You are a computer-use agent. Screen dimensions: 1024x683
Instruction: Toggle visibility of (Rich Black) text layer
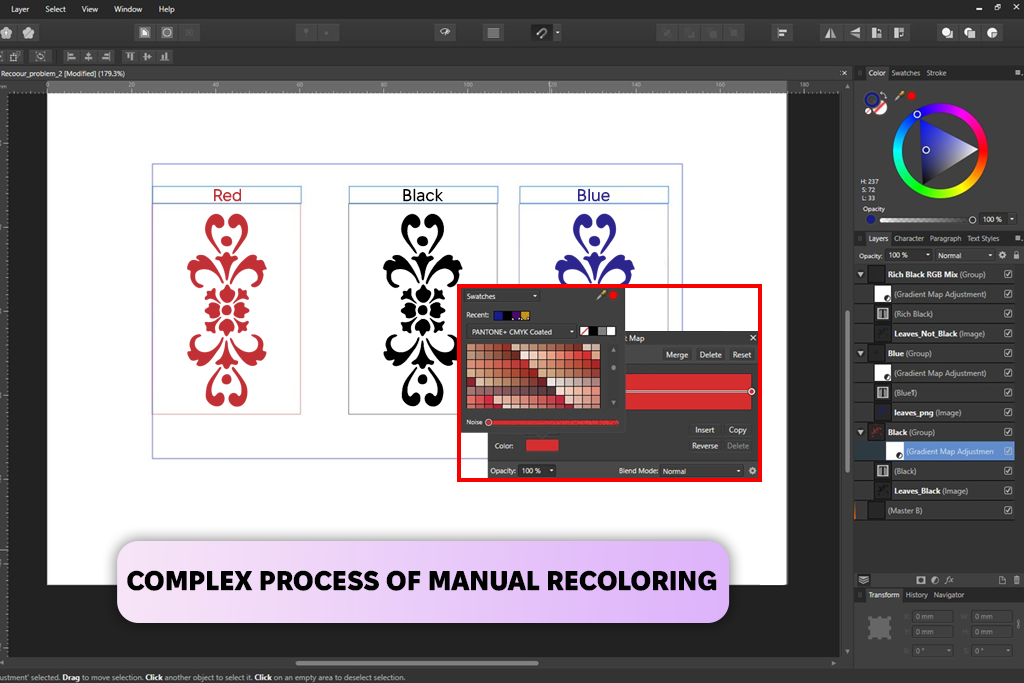(1008, 314)
